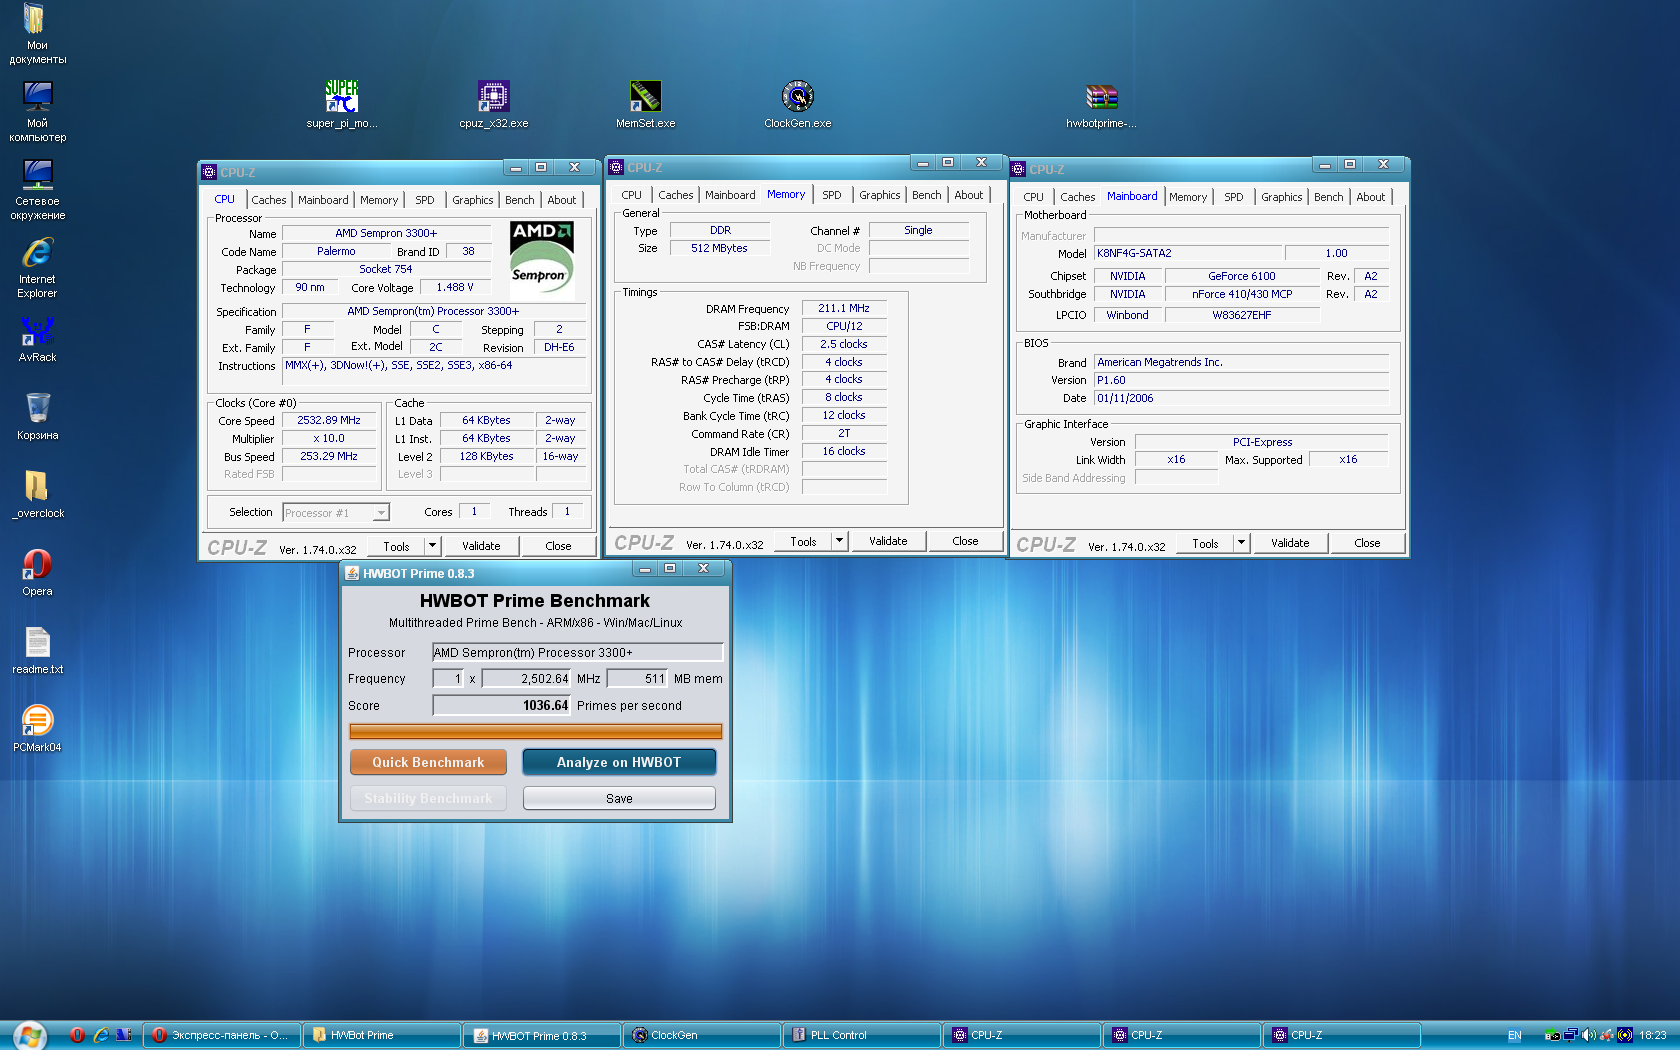Click the BIOS date 01/11/2006

pos(1241,398)
